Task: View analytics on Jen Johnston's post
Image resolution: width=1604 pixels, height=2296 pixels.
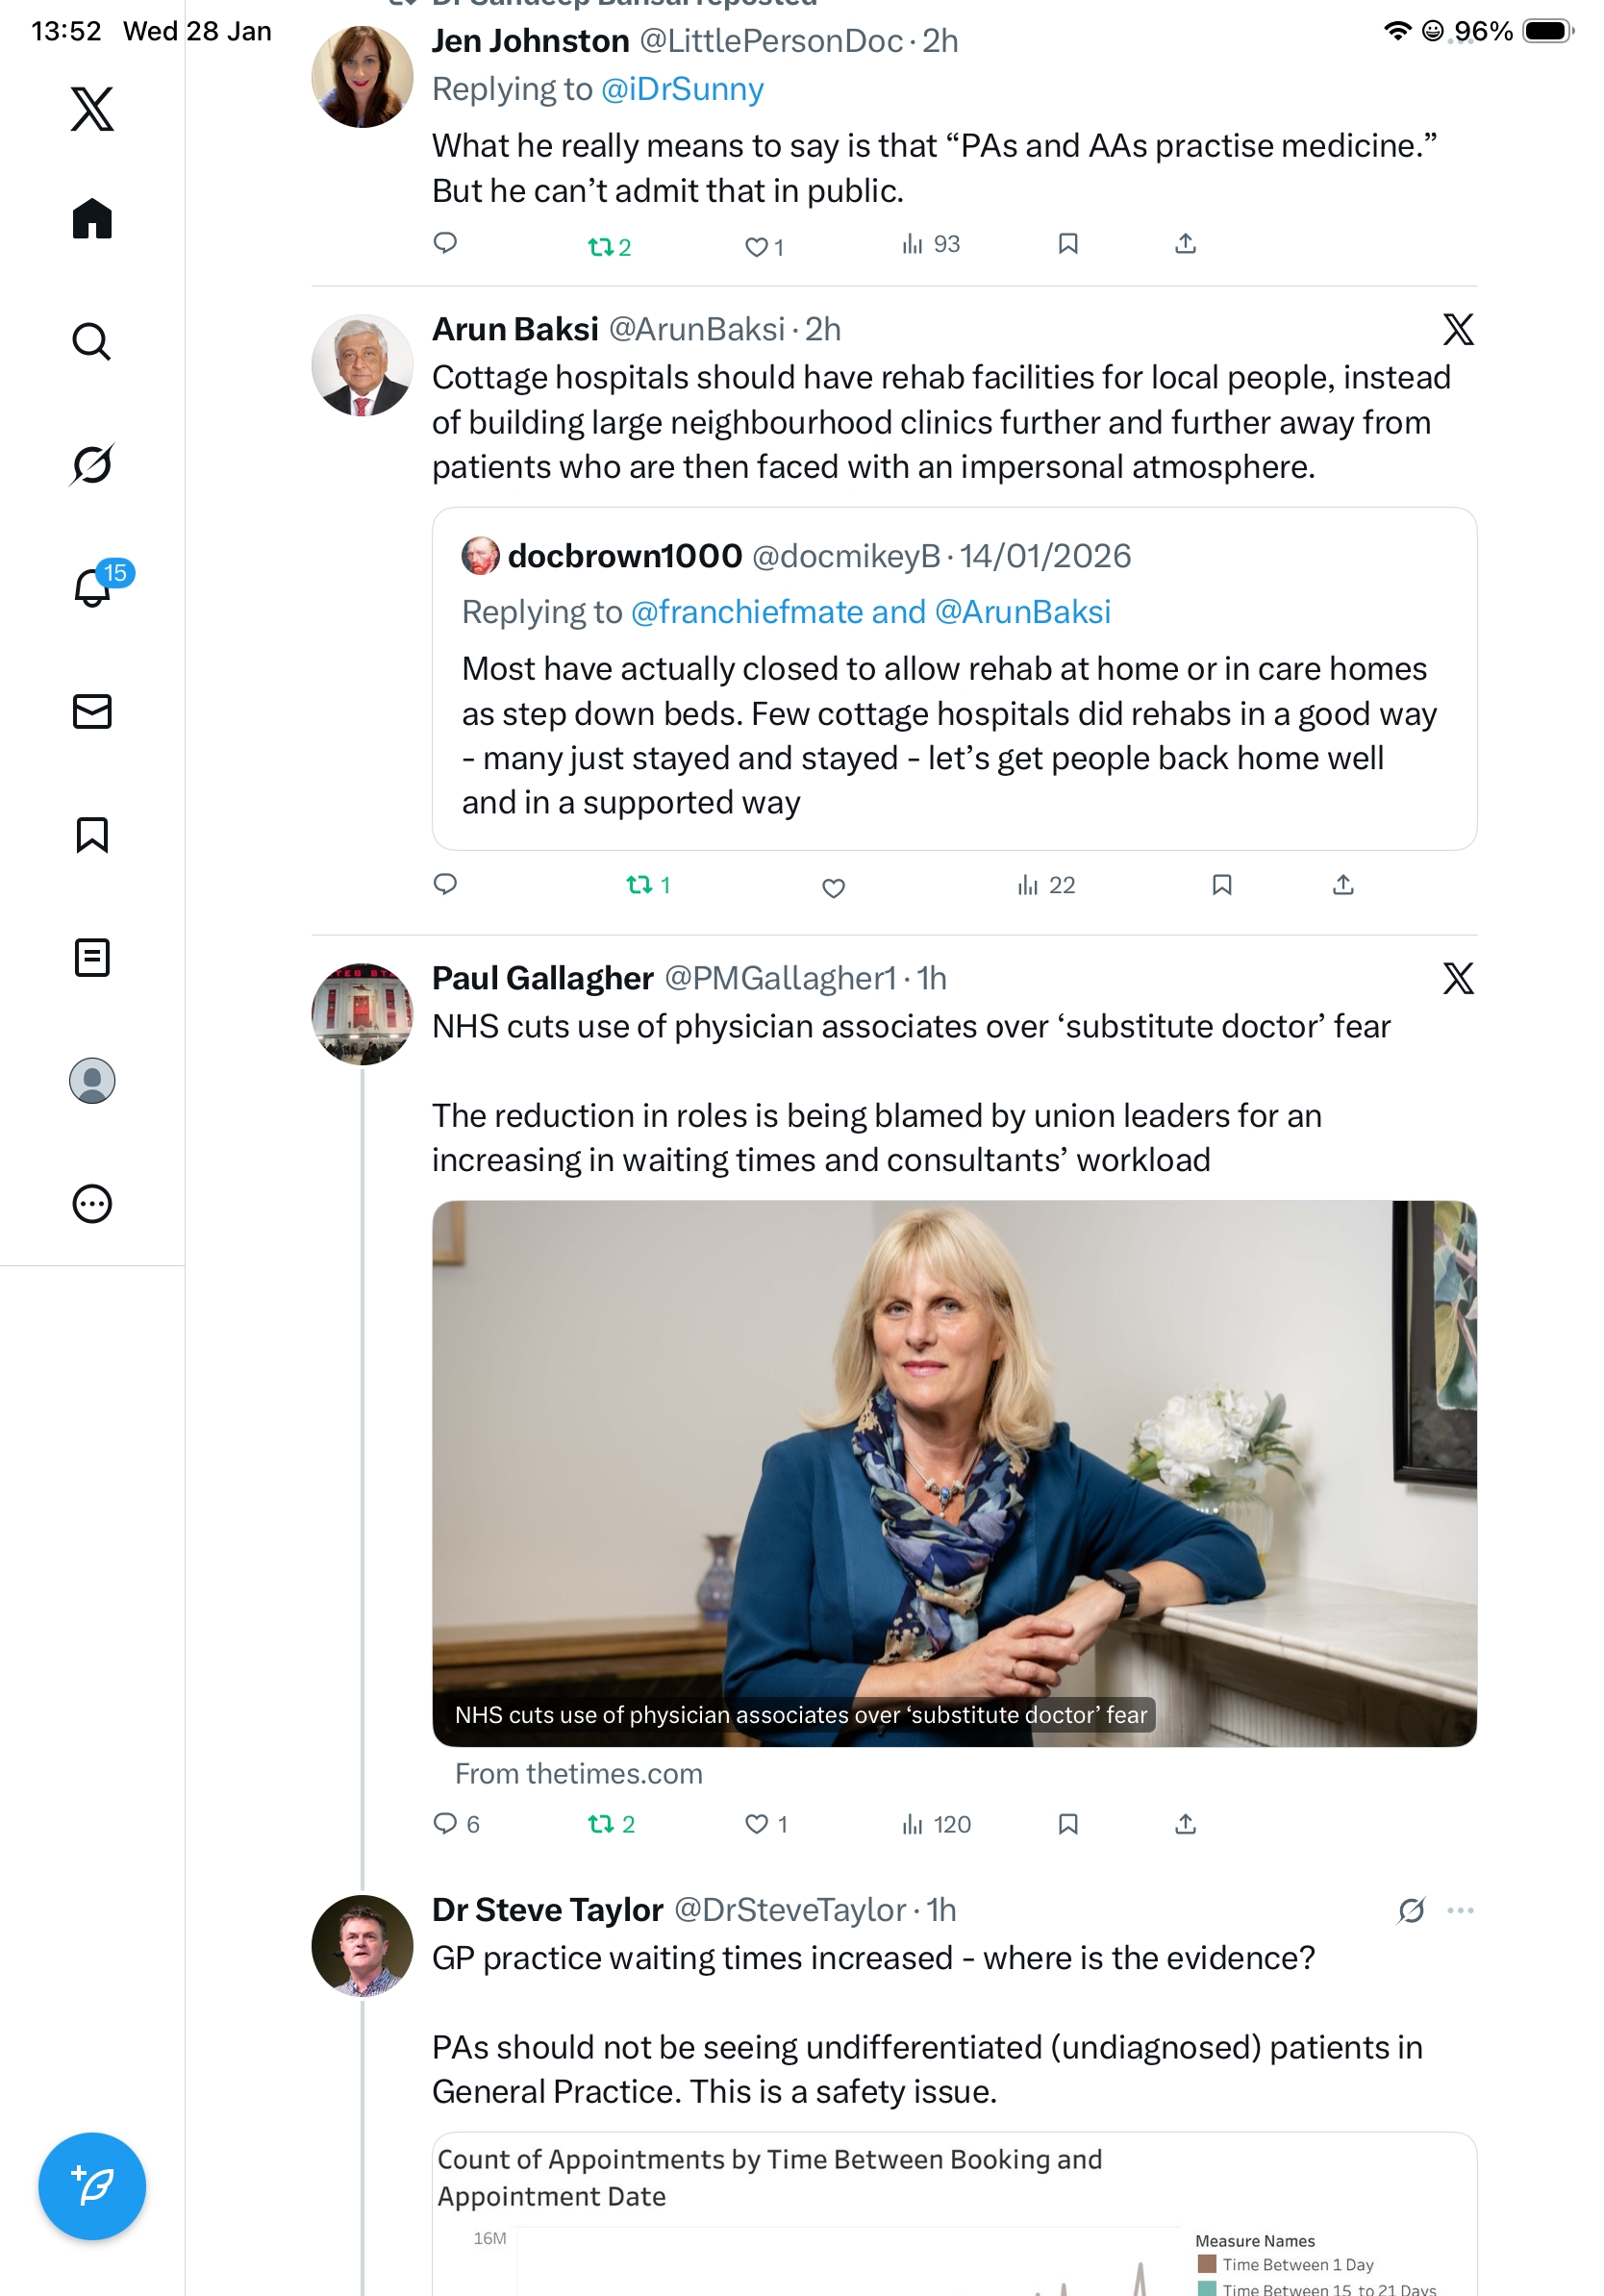Action: pyautogui.click(x=931, y=244)
